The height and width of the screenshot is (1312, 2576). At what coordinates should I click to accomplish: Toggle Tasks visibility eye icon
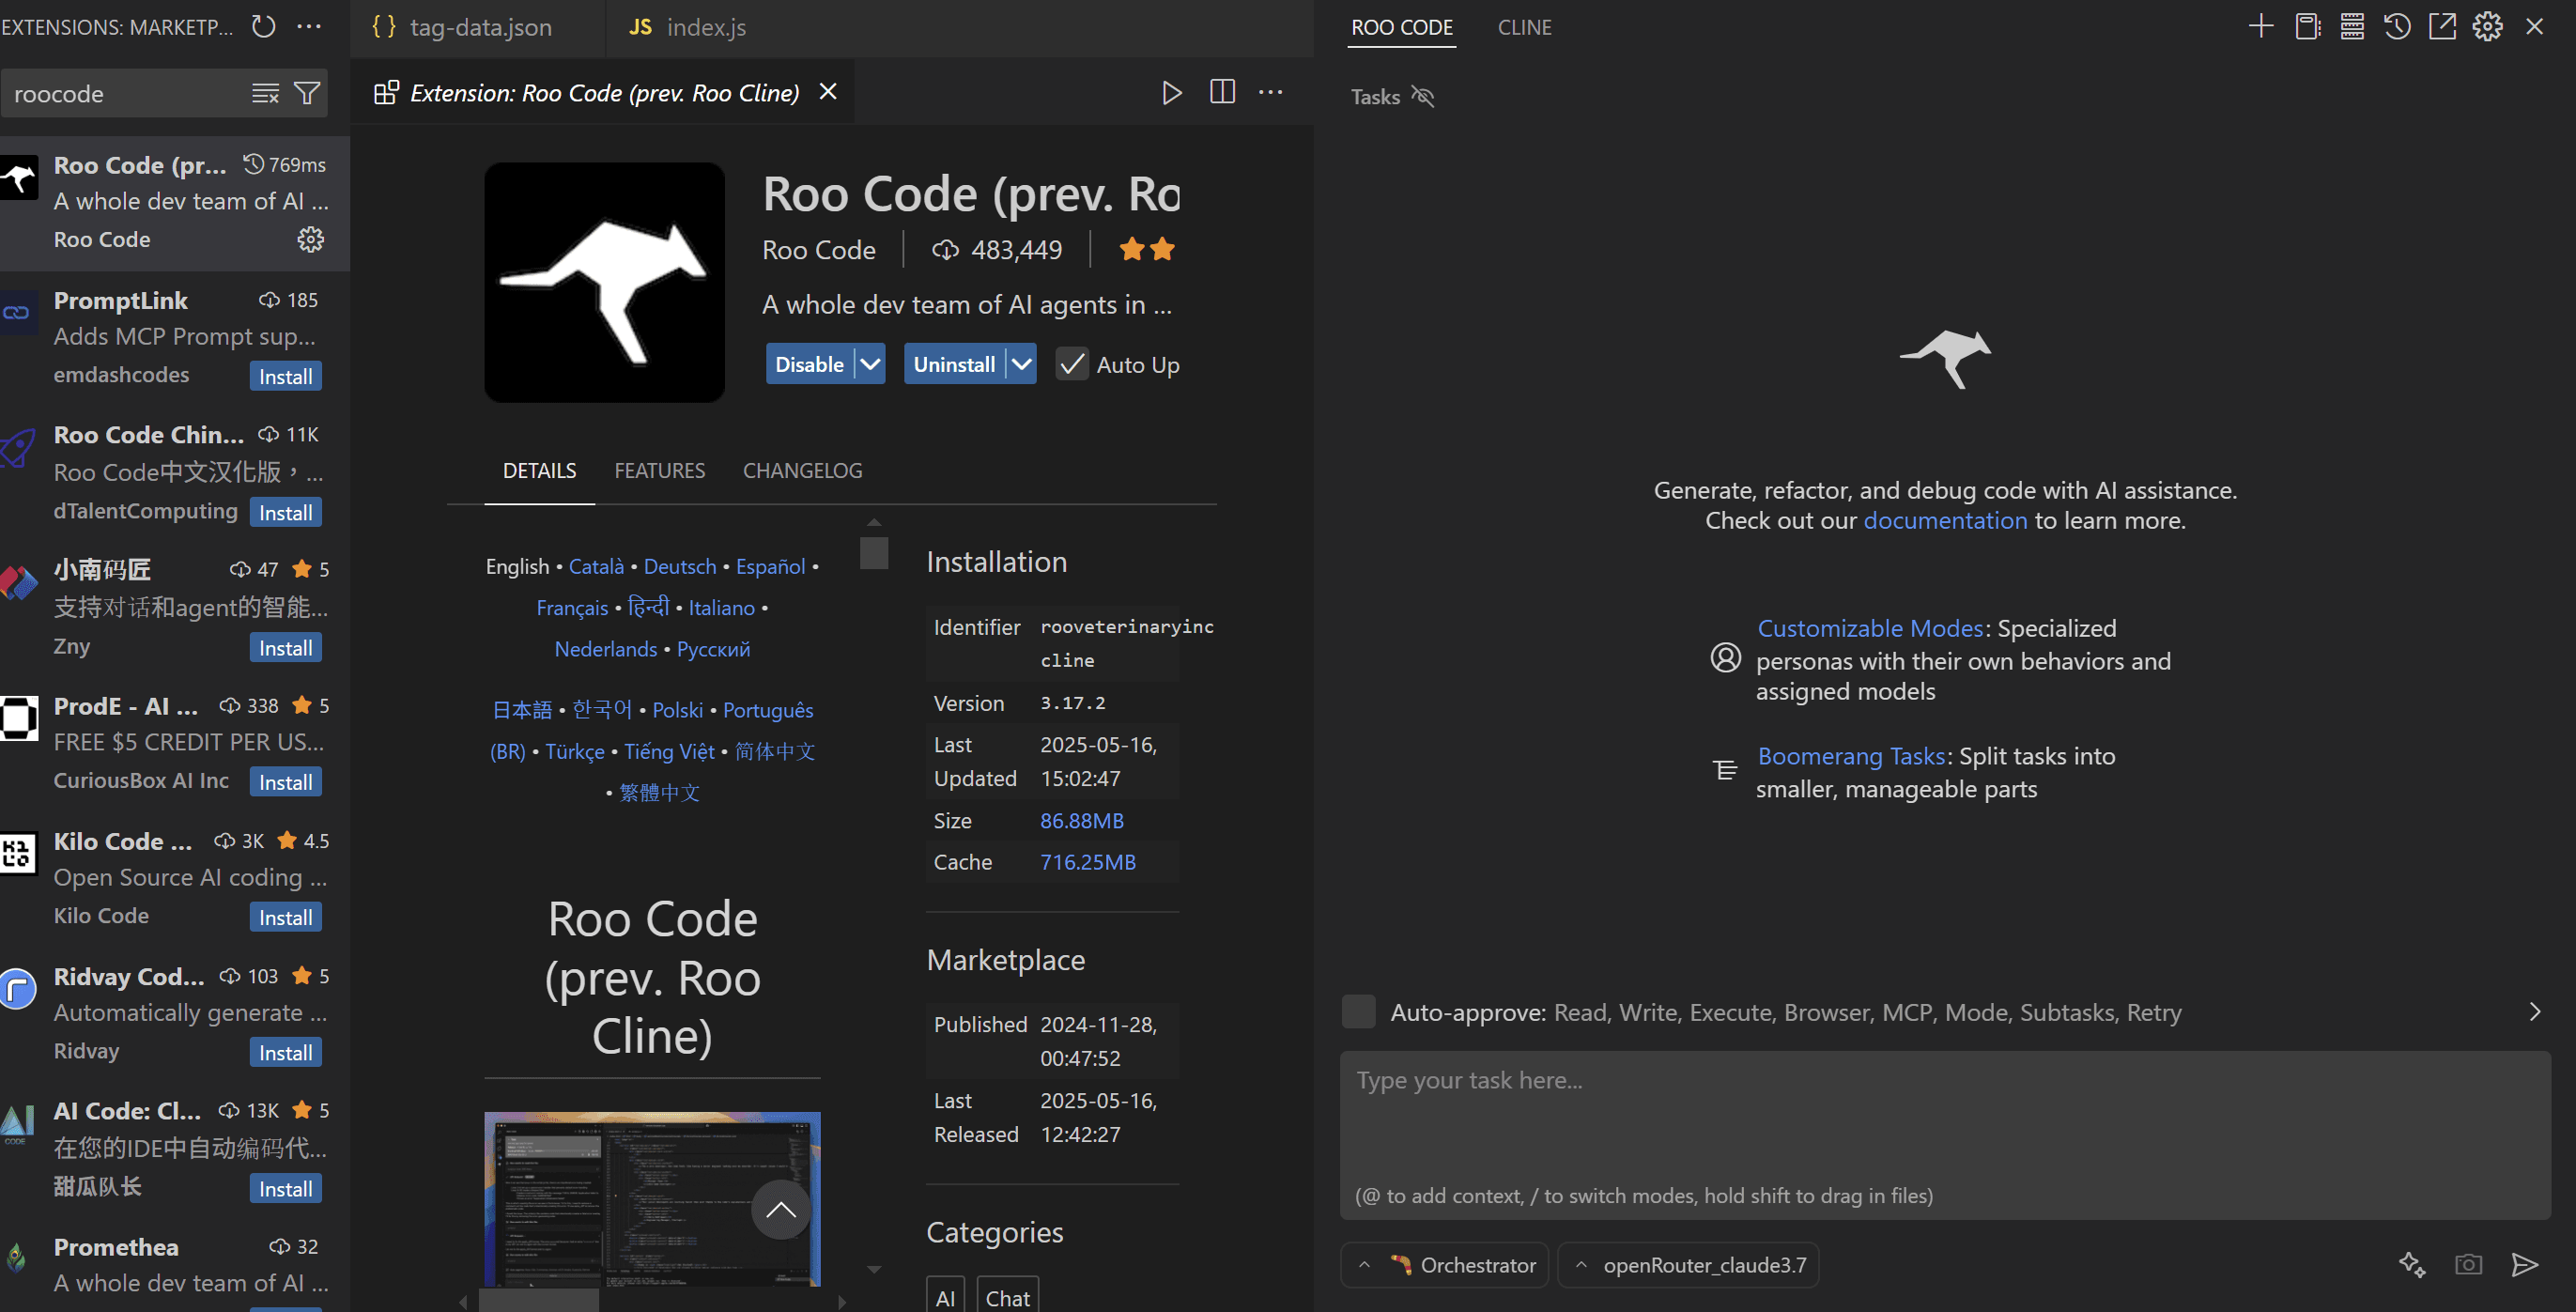pyautogui.click(x=1423, y=97)
